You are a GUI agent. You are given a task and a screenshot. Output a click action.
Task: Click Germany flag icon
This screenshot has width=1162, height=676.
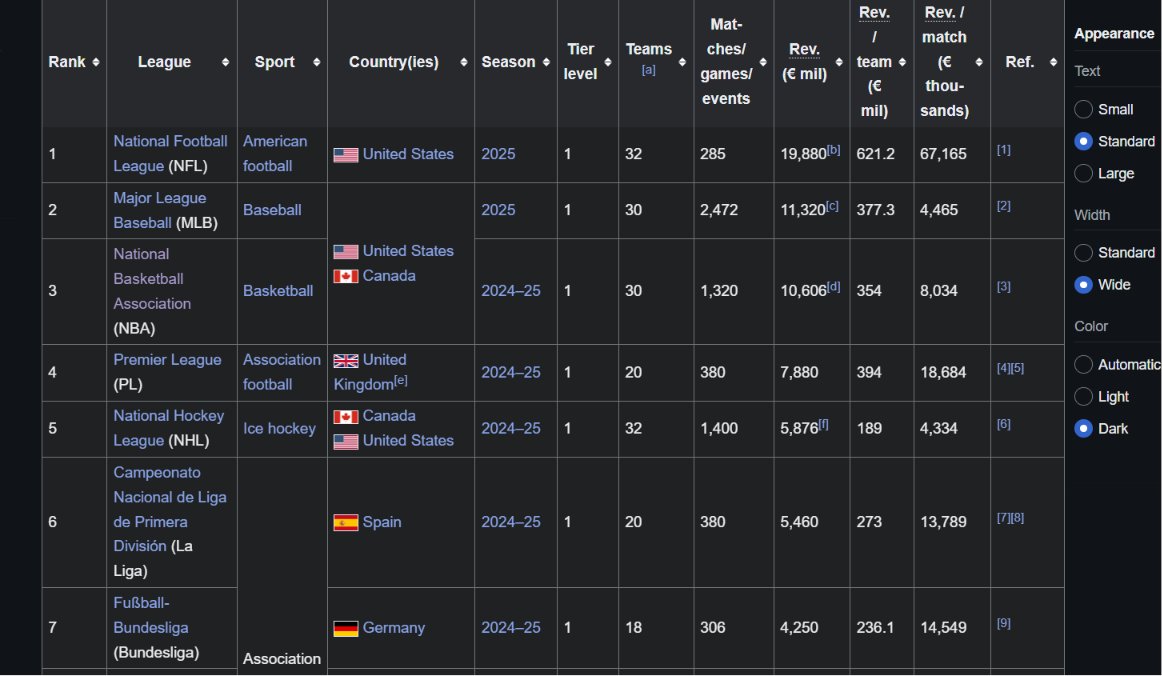click(345, 629)
